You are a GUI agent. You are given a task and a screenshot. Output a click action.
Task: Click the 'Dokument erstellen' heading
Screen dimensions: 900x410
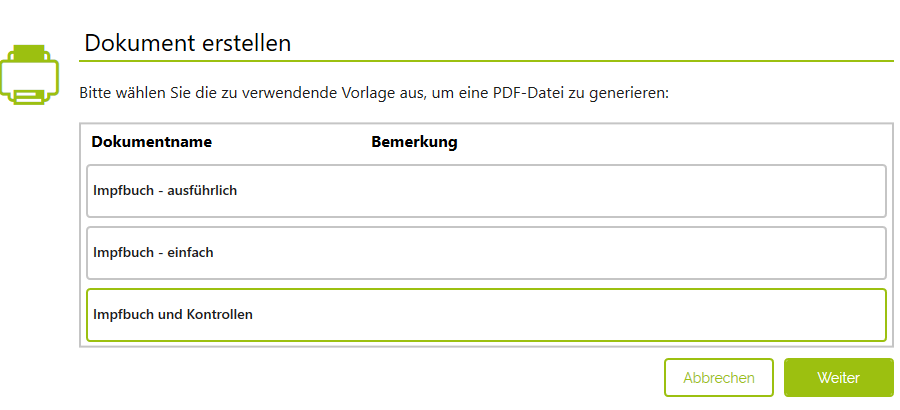pos(187,43)
